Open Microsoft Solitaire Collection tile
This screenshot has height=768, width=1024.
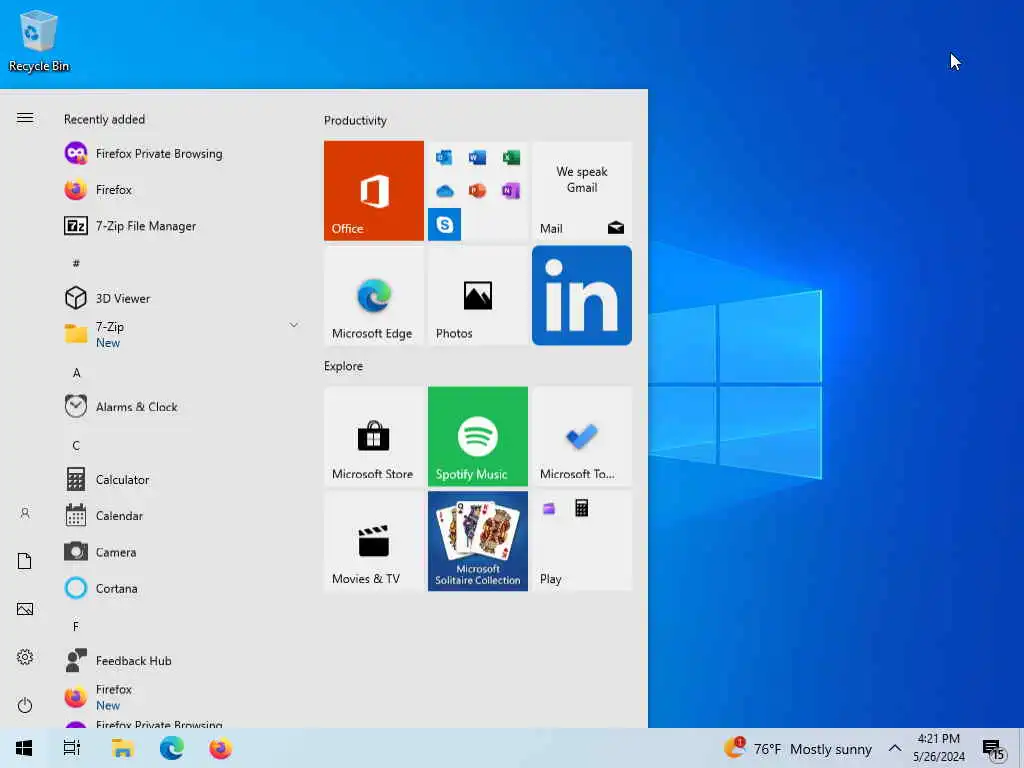point(478,541)
